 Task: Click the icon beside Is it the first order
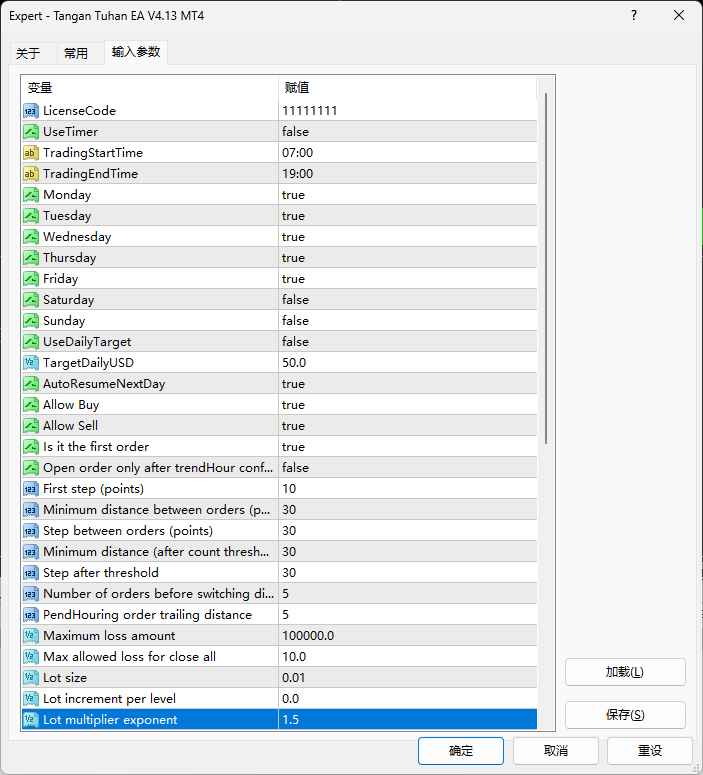coord(31,447)
